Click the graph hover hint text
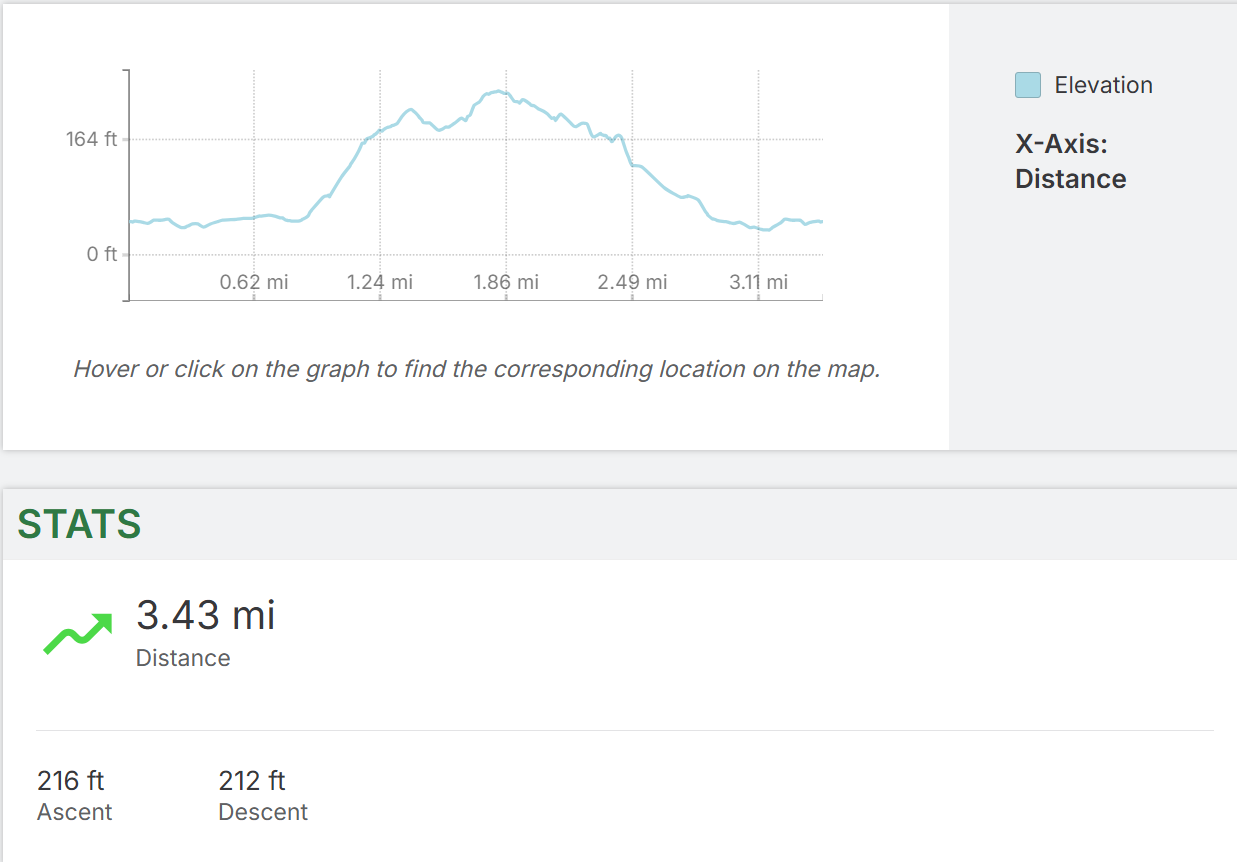The width and height of the screenshot is (1237, 862). (x=477, y=369)
